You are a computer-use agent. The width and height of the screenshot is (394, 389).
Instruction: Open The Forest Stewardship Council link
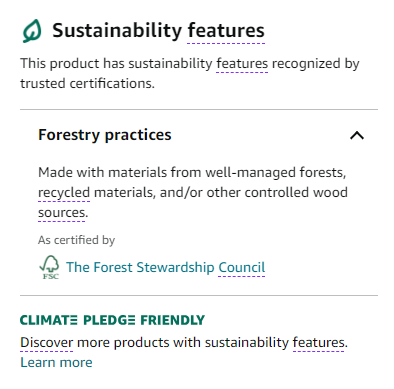click(166, 267)
